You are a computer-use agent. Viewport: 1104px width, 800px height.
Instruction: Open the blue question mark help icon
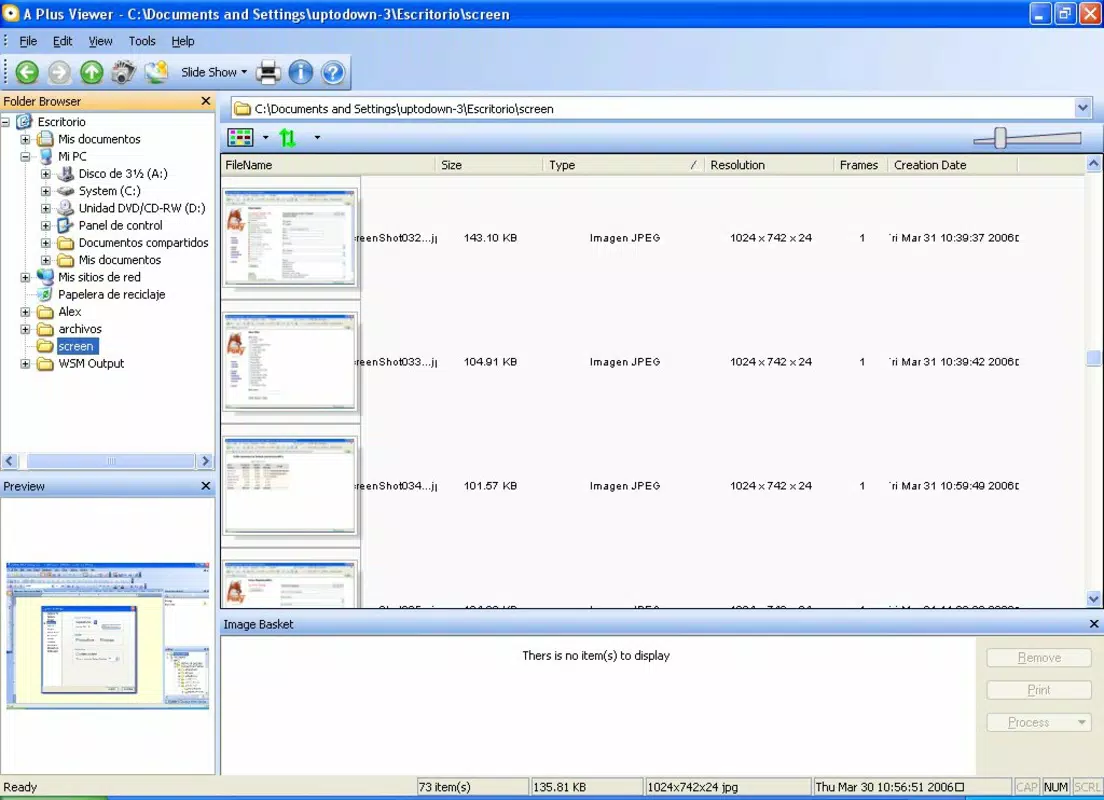[x=333, y=72]
